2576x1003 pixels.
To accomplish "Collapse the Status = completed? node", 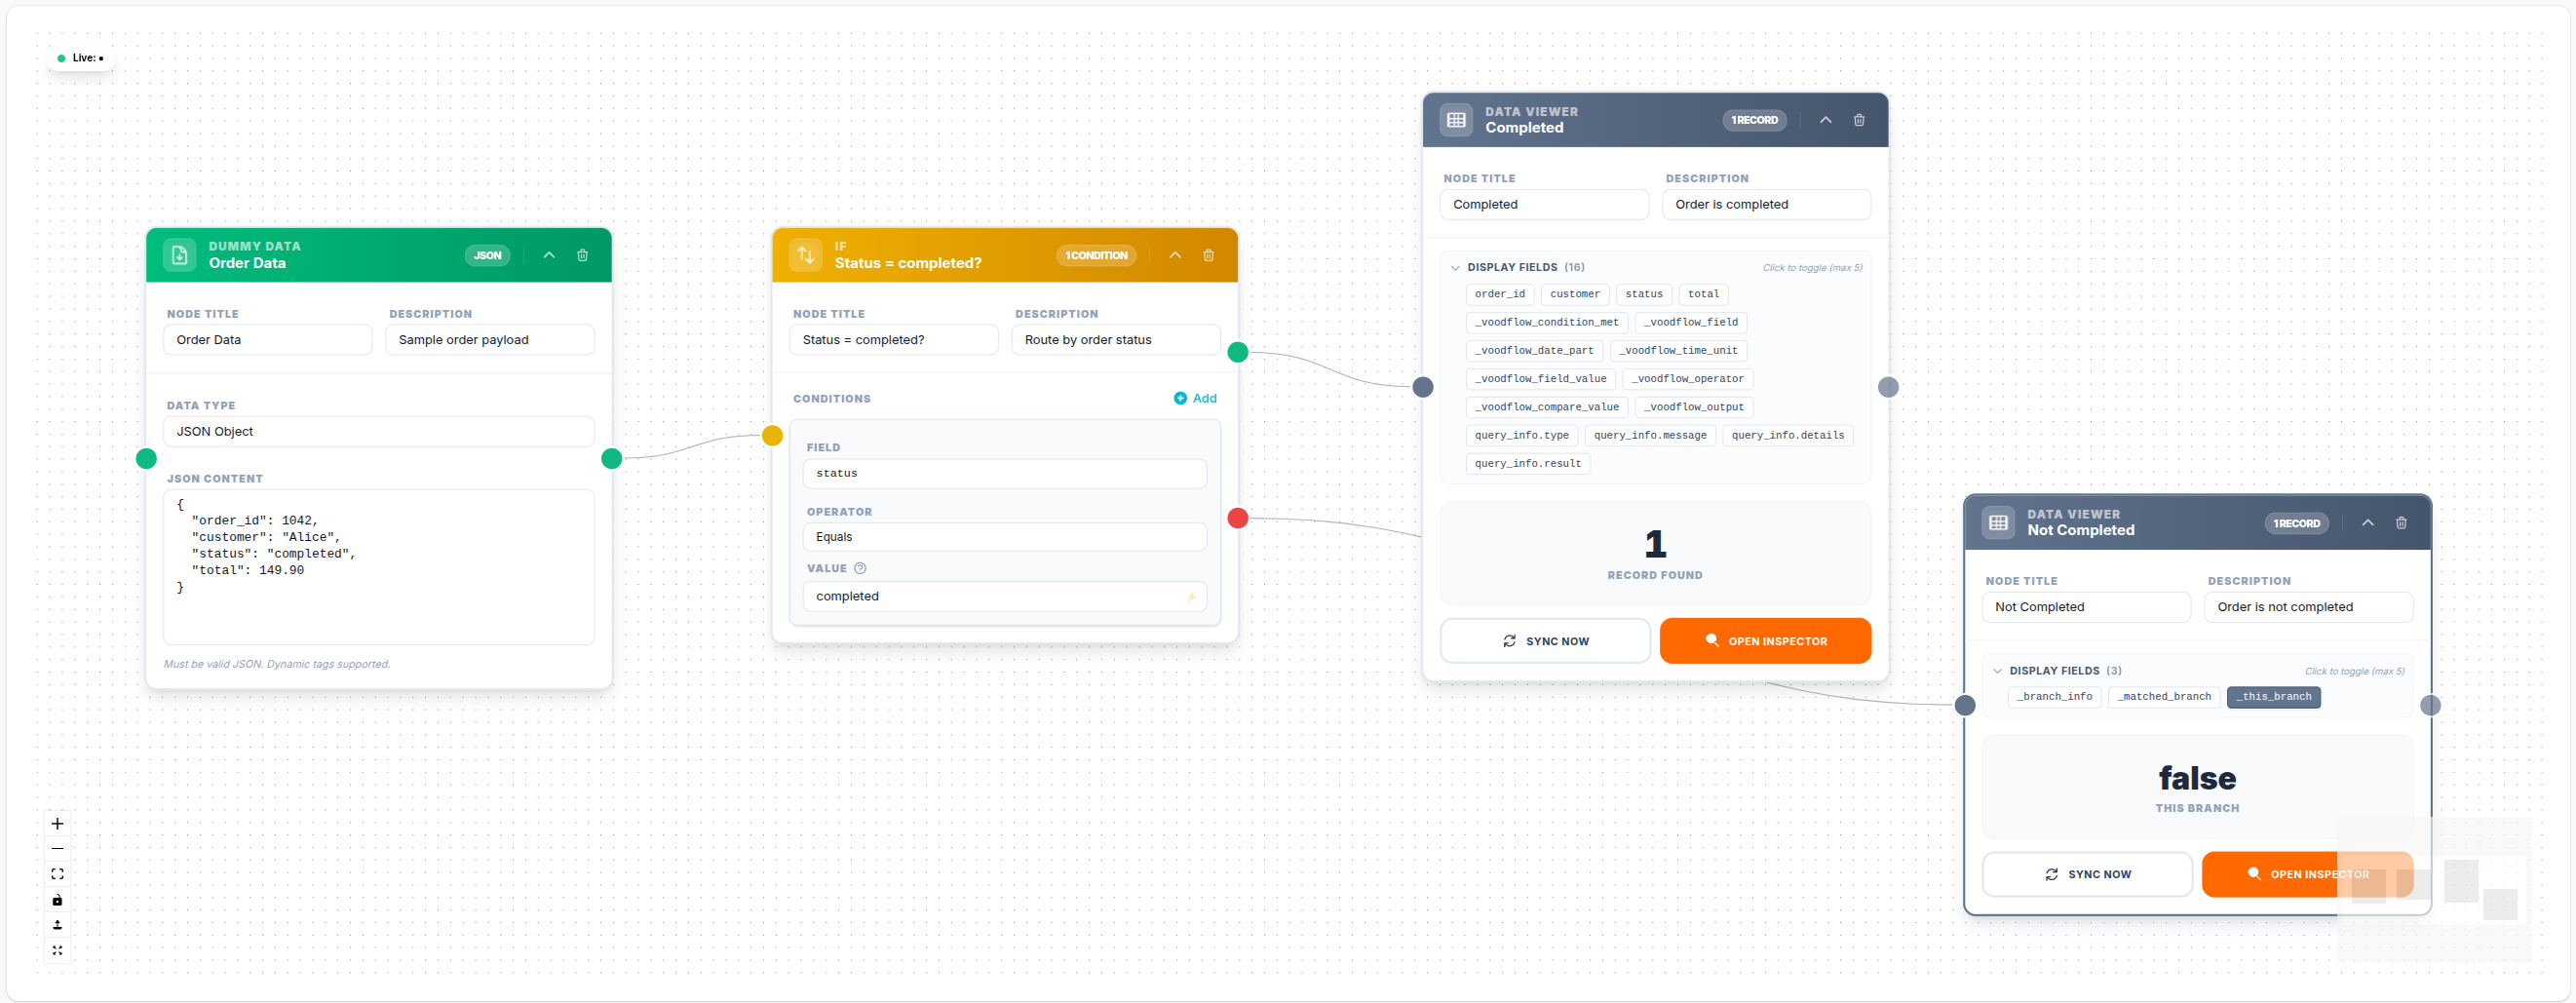I will click(x=1176, y=255).
